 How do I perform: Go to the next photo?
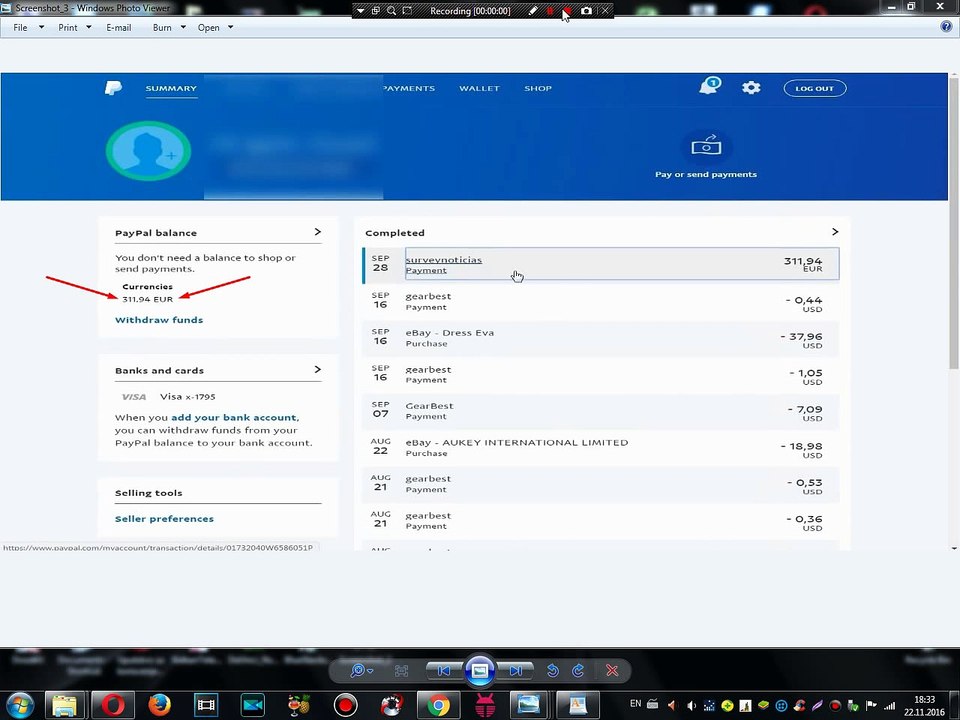pyautogui.click(x=516, y=671)
